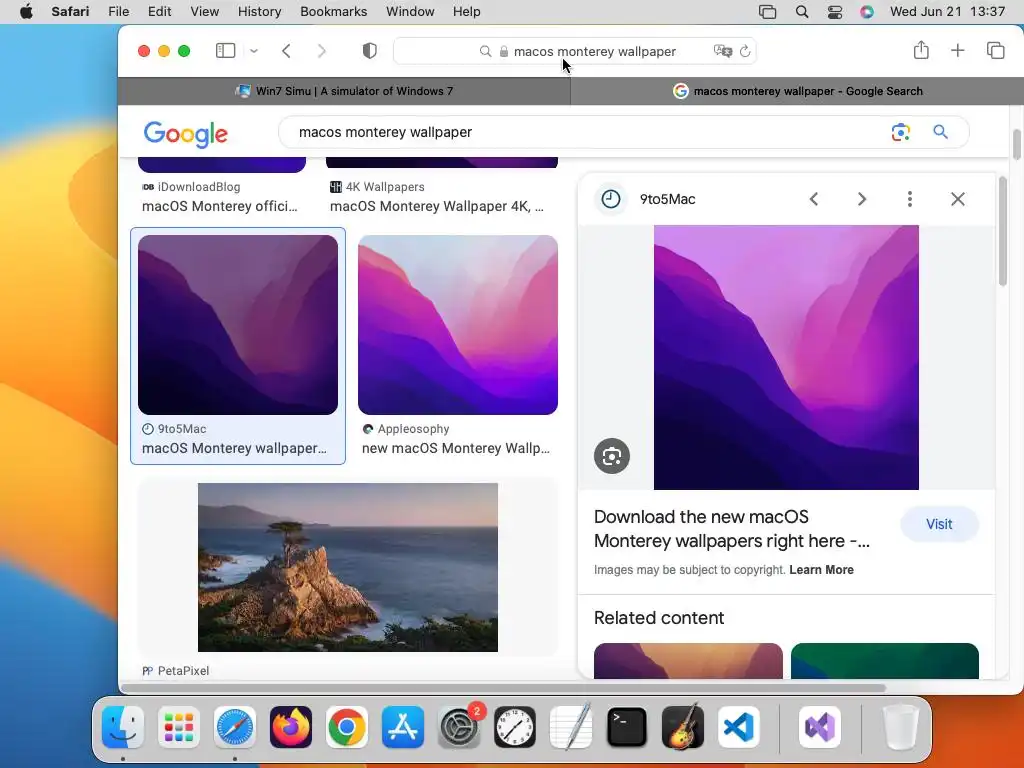The image size is (1024, 768).
Task: Open System Settings from the Dock
Action: [x=459, y=727]
